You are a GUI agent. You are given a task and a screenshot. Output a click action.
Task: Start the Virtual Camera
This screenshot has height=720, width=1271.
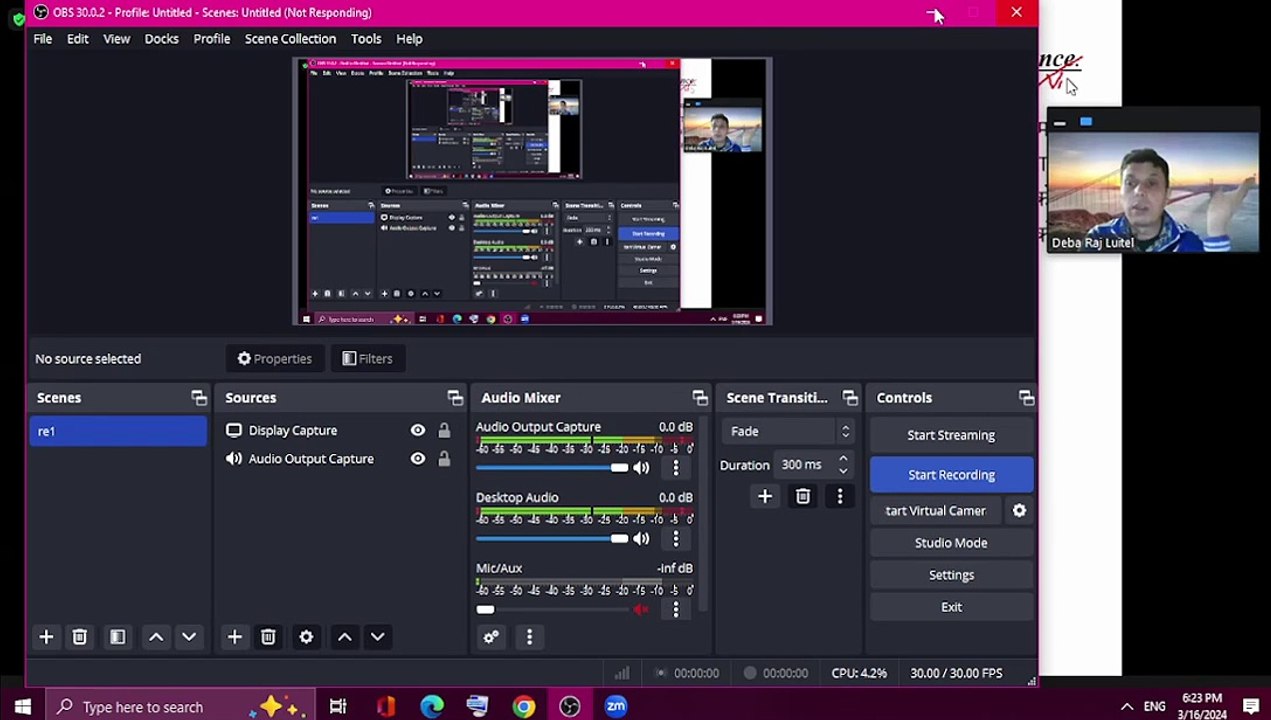tap(936, 511)
